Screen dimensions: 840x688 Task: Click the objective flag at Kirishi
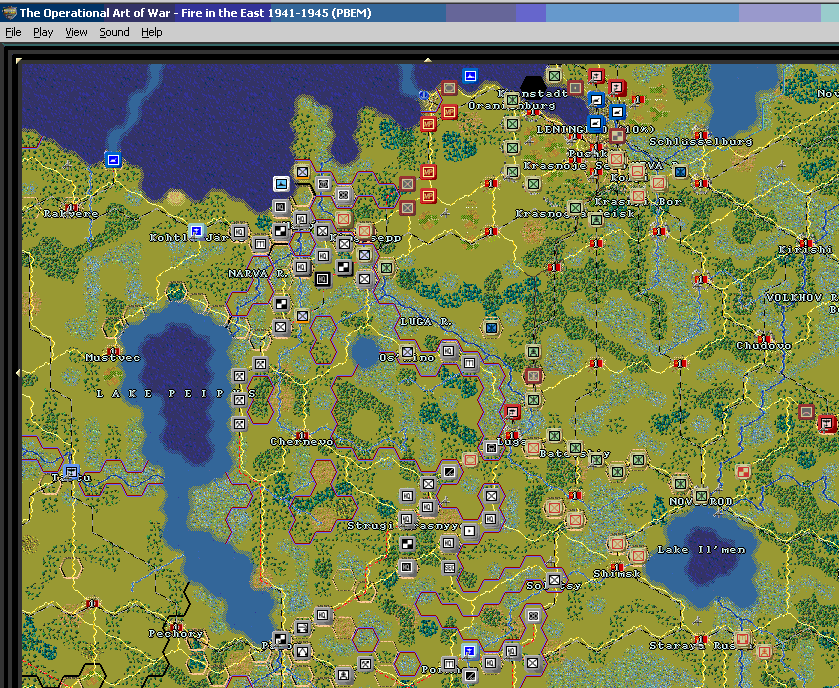[805, 243]
